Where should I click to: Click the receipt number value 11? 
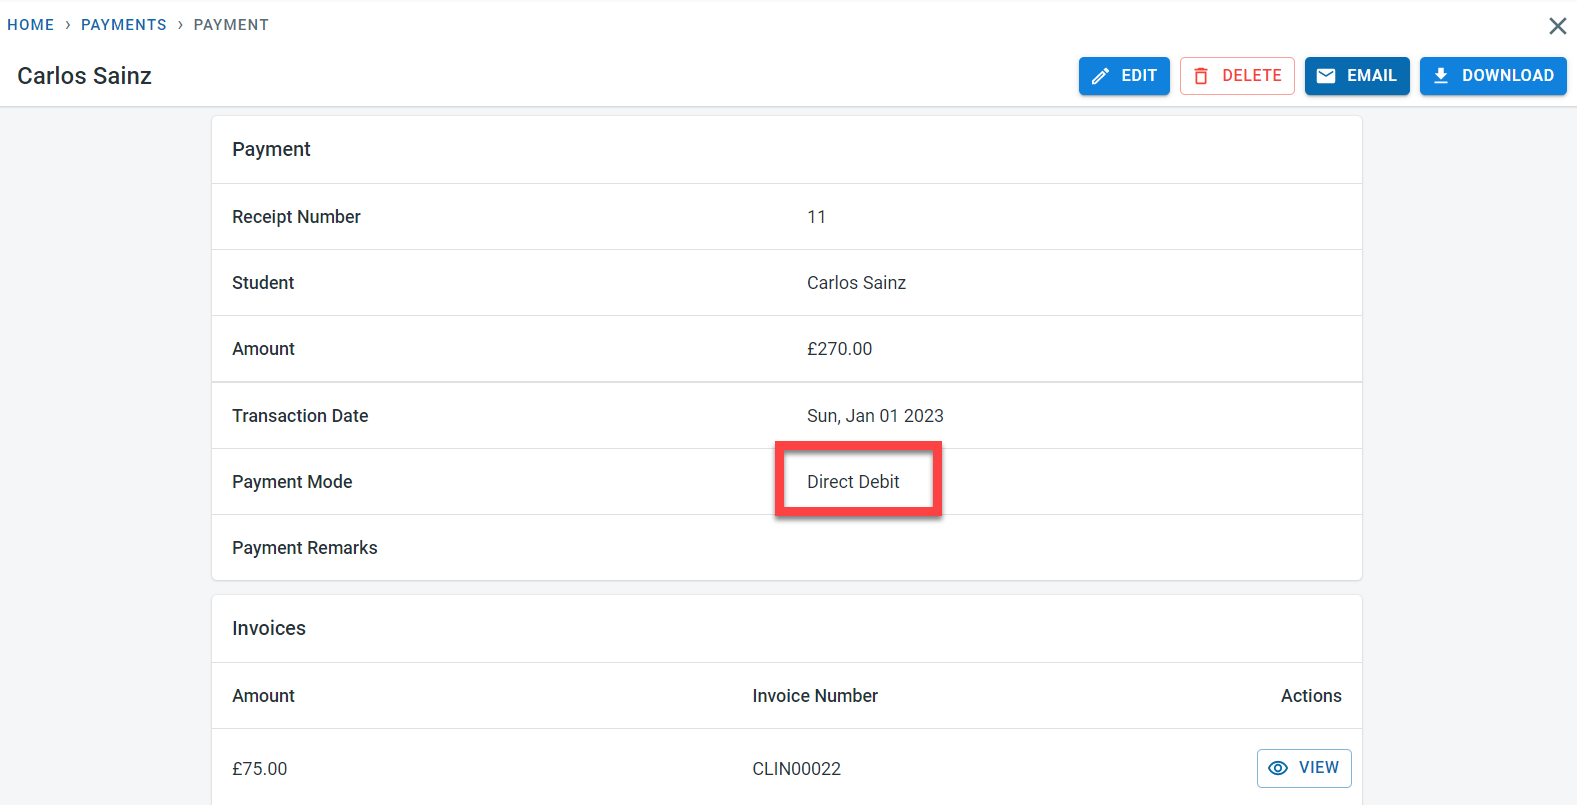(x=816, y=217)
